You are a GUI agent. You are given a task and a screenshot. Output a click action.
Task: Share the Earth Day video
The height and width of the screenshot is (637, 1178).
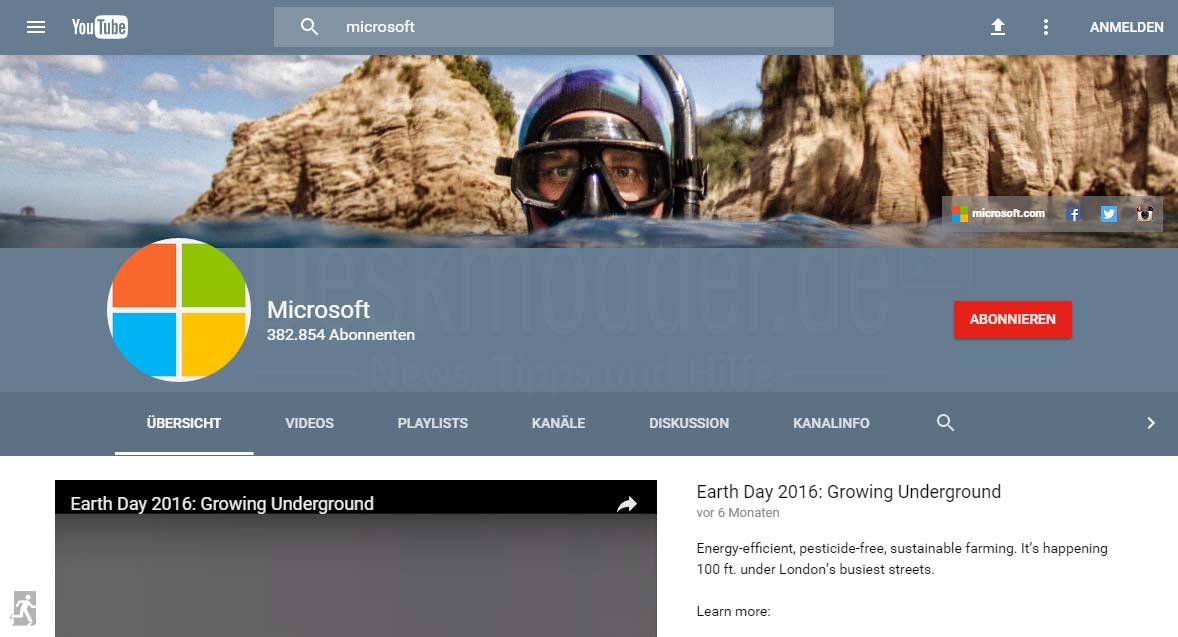pyautogui.click(x=627, y=504)
